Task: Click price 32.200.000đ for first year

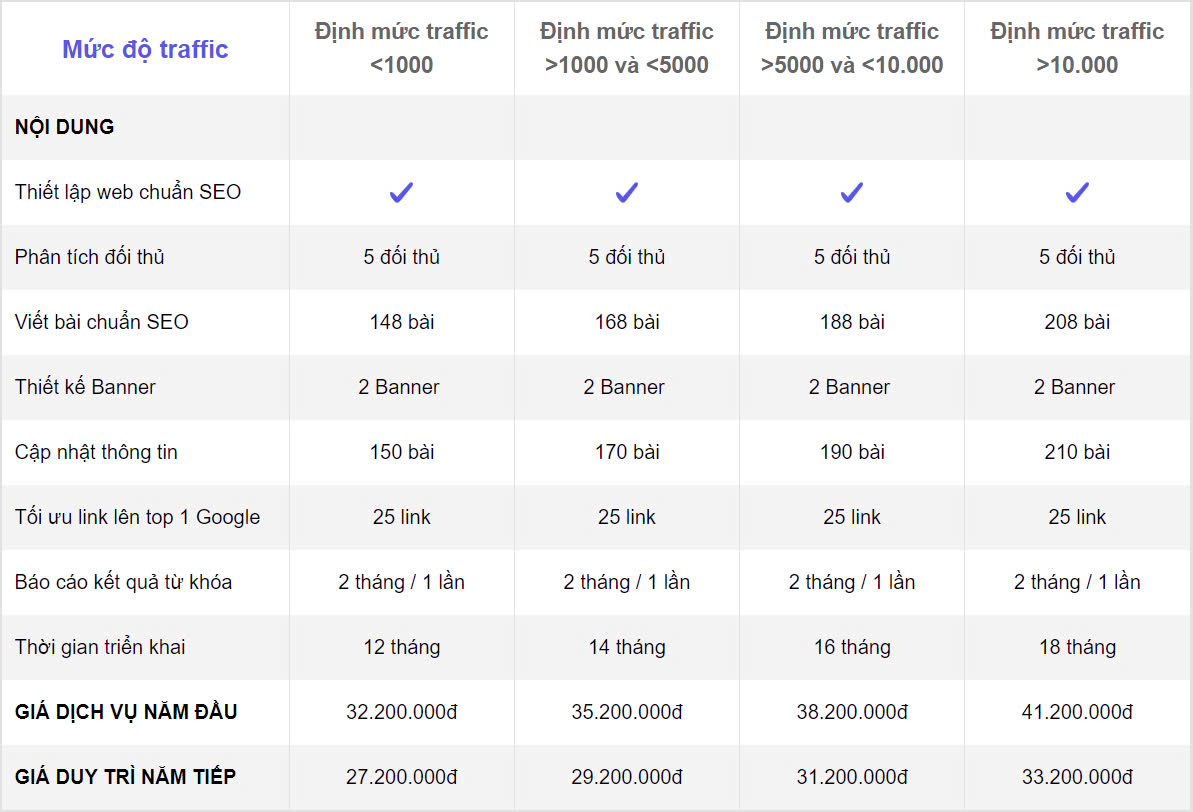Action: pos(402,712)
